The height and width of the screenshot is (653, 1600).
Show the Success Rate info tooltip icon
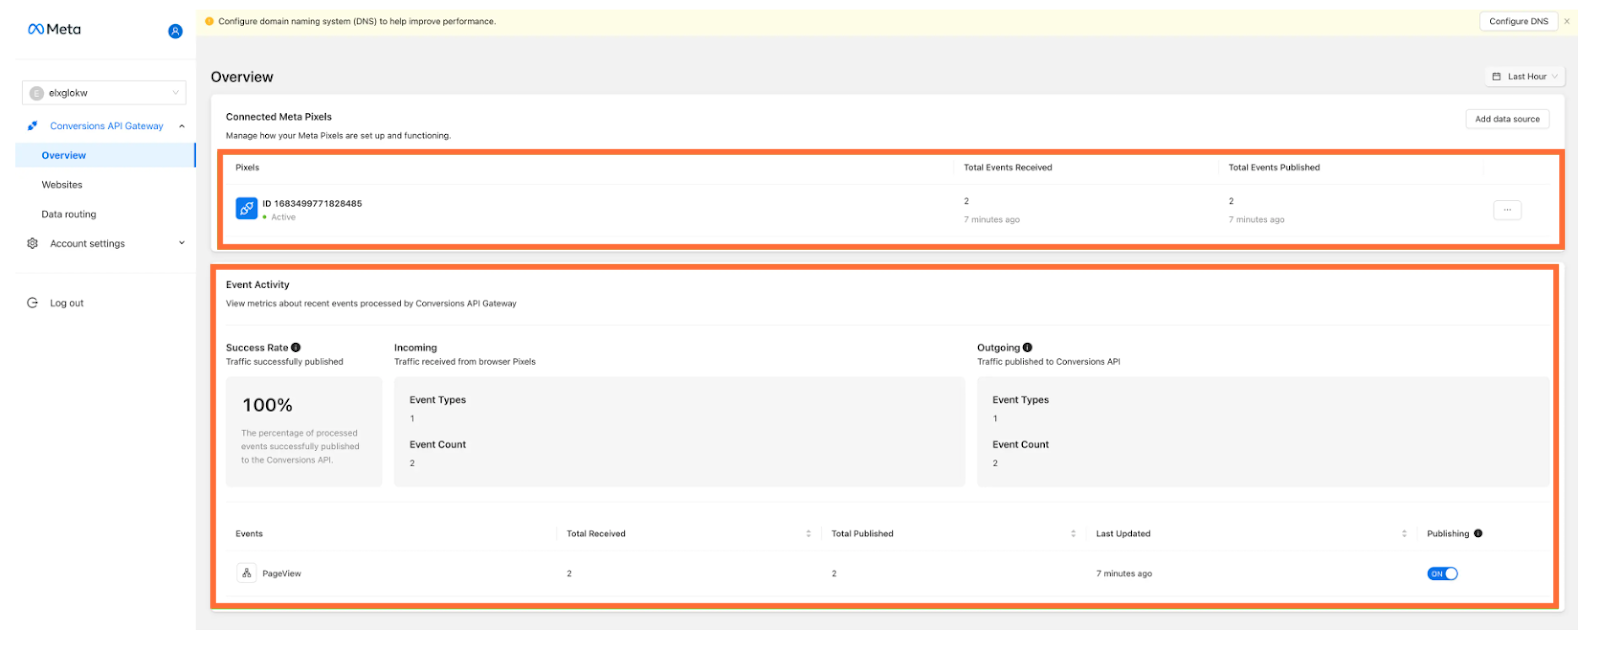click(296, 348)
